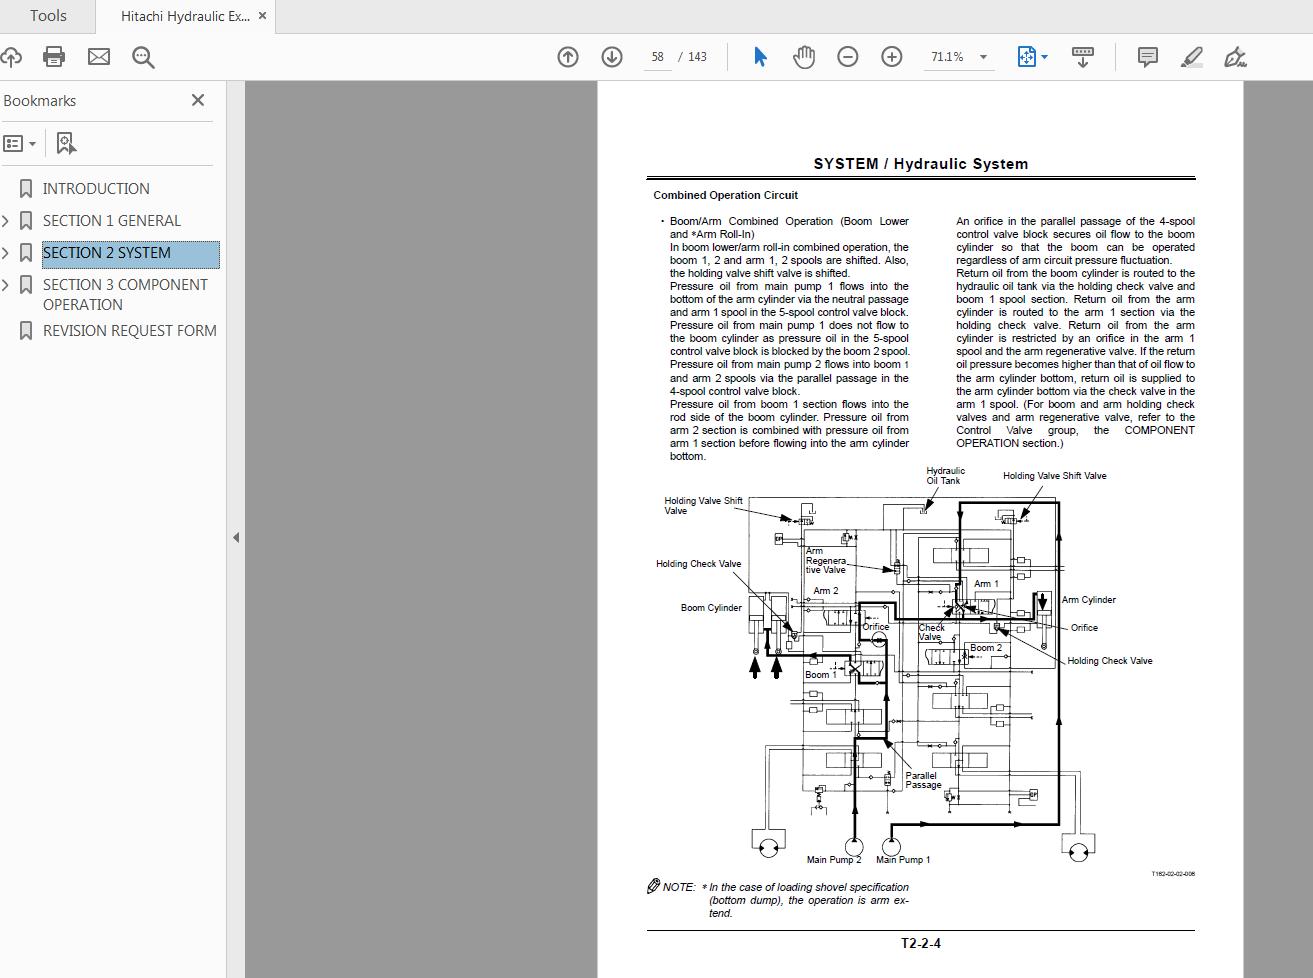Close the Hitachi Hydraulic document tab
Viewport: 1313px width, 978px height.
(x=262, y=16)
